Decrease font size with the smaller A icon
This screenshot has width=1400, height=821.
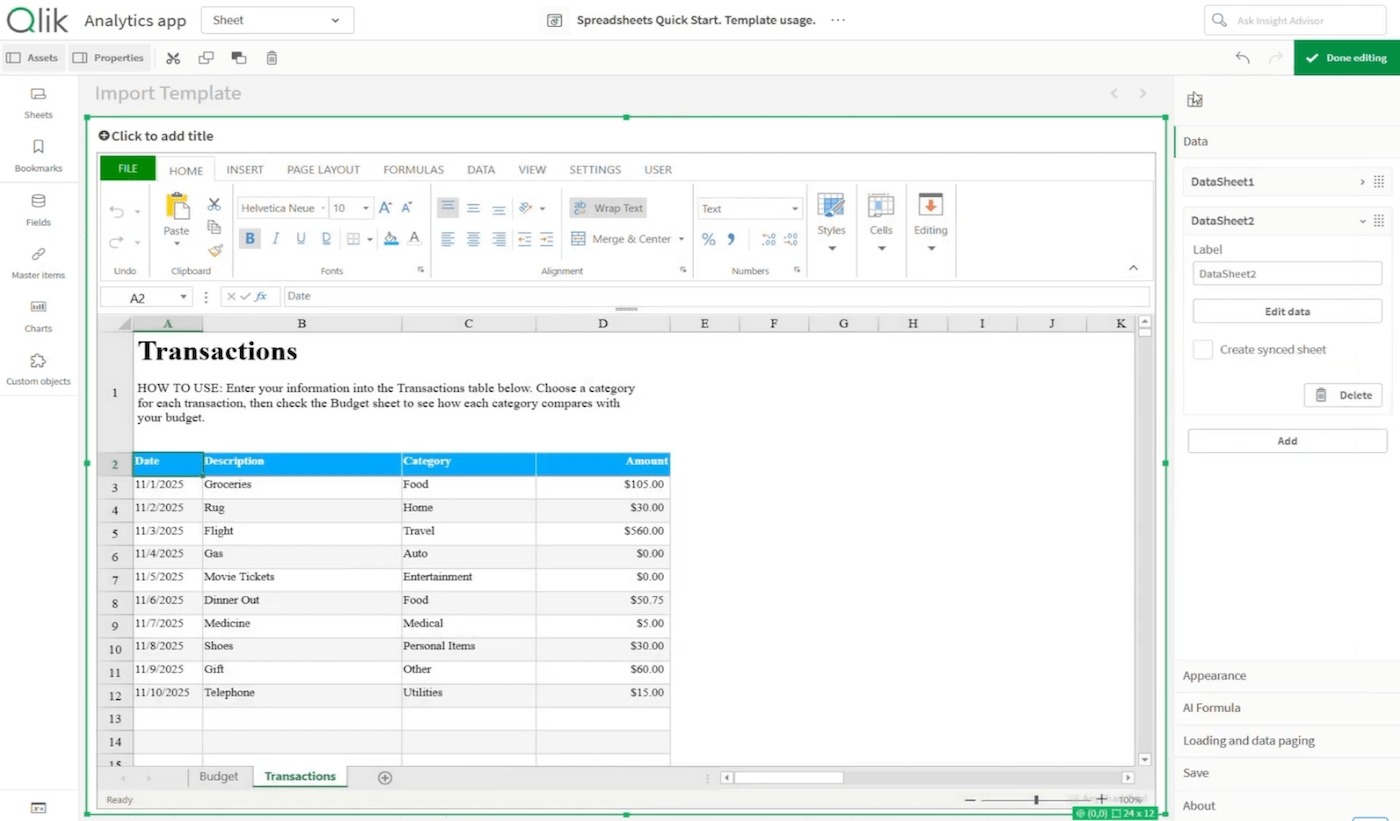pyautogui.click(x=407, y=208)
